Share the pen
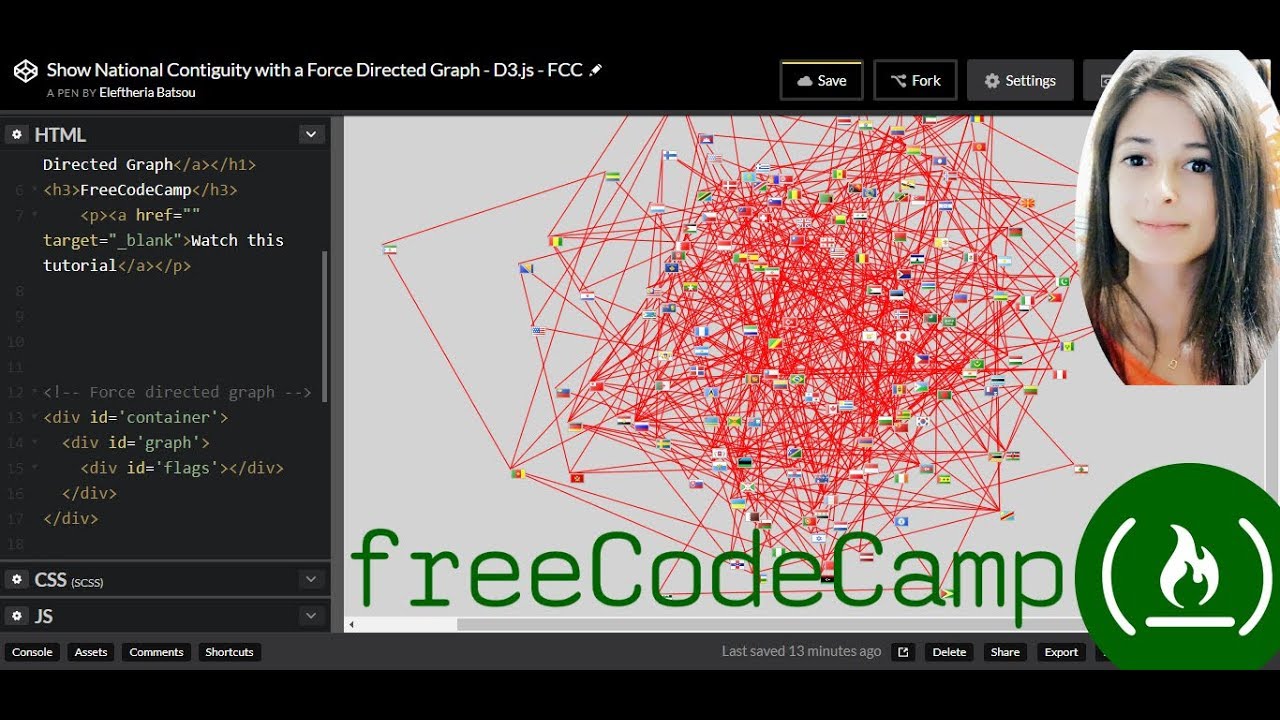The image size is (1280, 720). click(x=1005, y=652)
